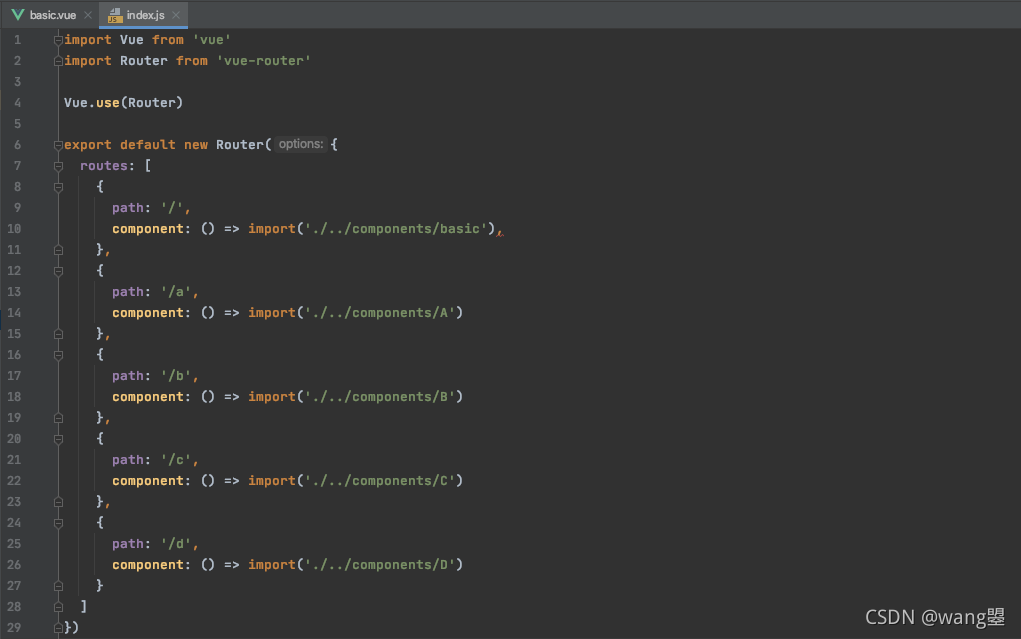
Task: Click the './../components/D' import path
Action: [380, 565]
